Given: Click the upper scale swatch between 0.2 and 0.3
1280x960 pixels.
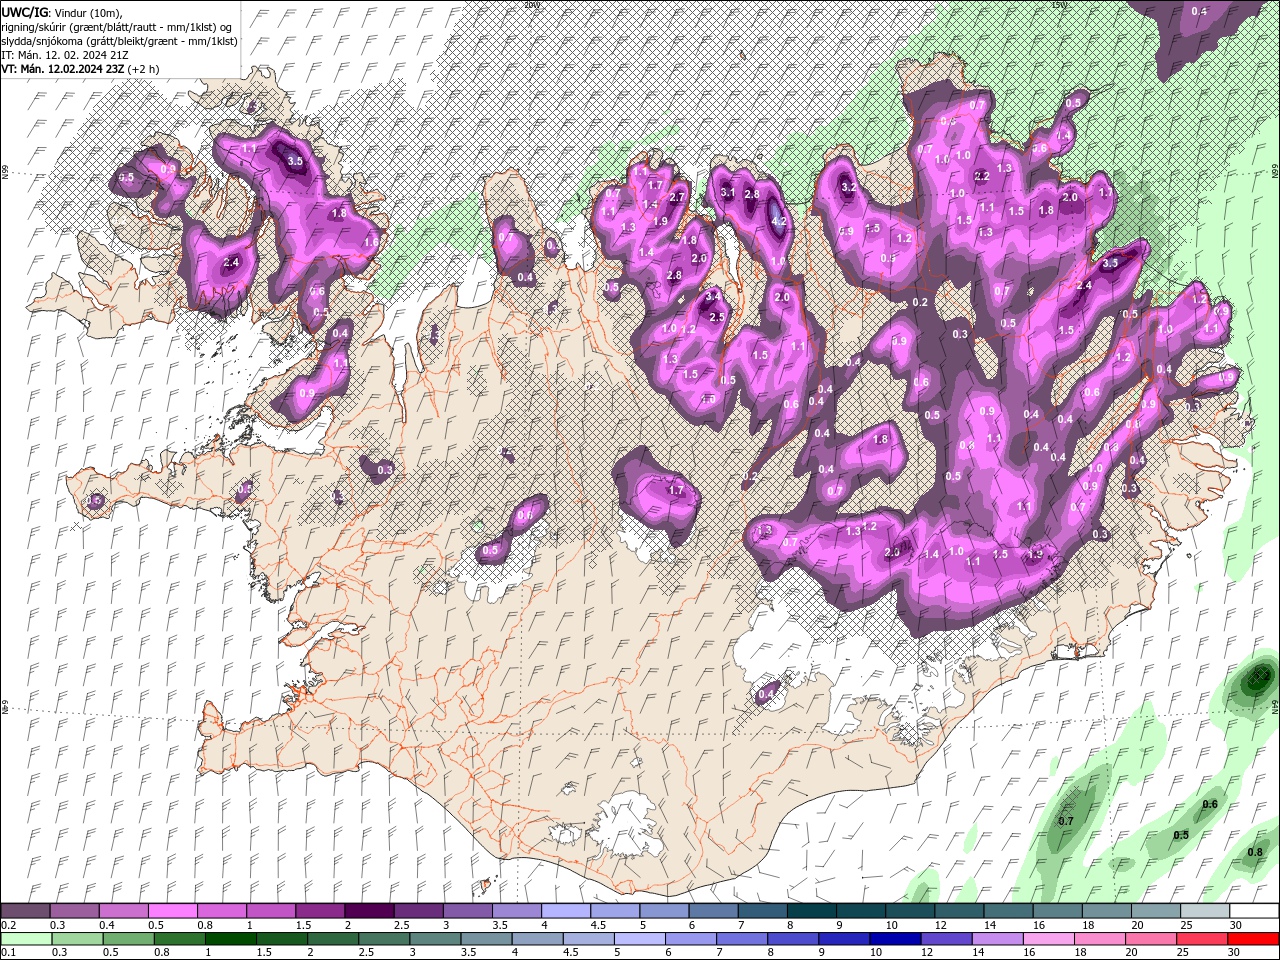Looking at the screenshot, I should (27, 912).
